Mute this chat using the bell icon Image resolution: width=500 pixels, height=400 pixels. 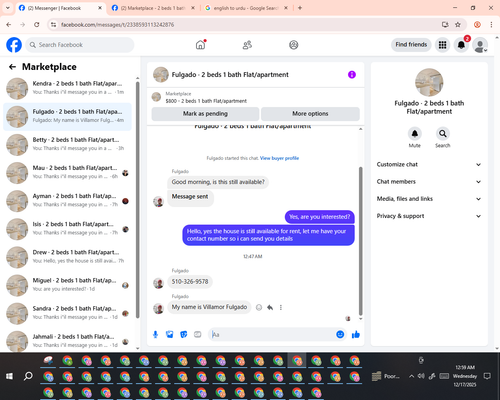[415, 134]
